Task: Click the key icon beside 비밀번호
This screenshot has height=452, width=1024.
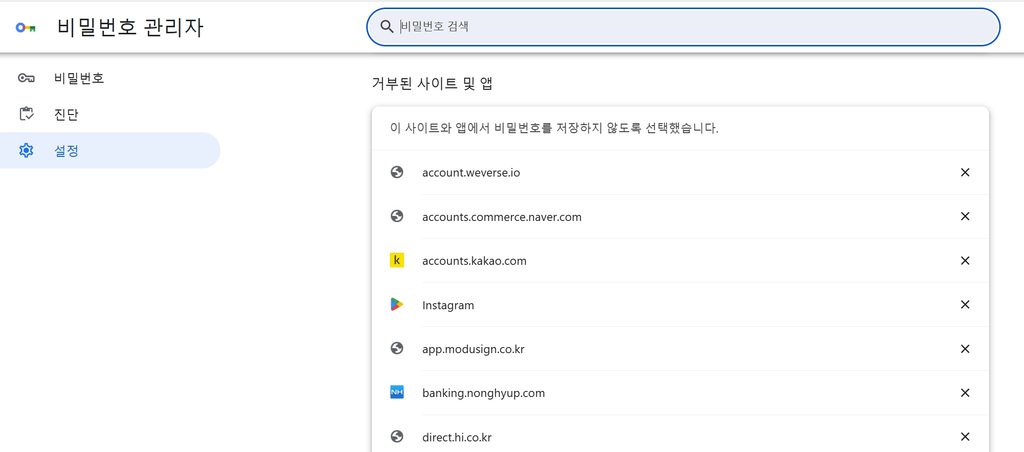Action: pyautogui.click(x=26, y=78)
